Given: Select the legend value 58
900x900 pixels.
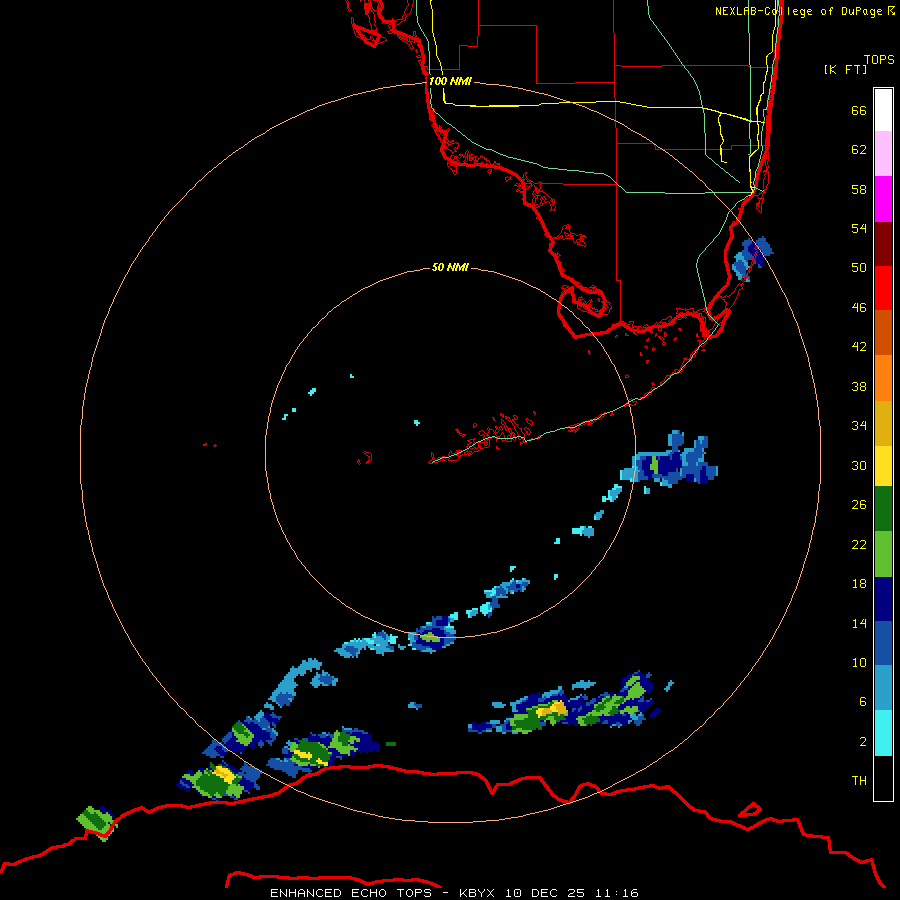Looking at the screenshot, I should (859, 189).
